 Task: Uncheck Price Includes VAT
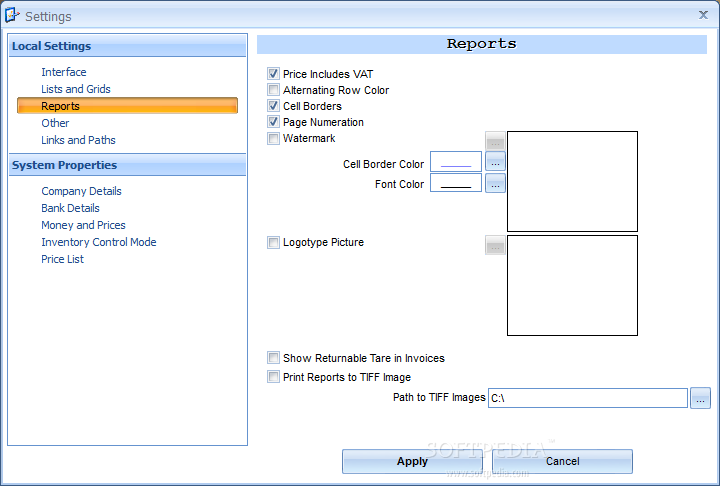(273, 73)
